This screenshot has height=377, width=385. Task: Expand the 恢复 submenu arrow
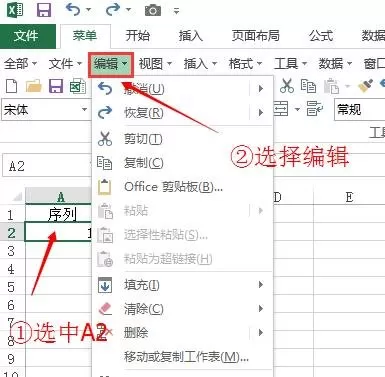click(x=261, y=113)
